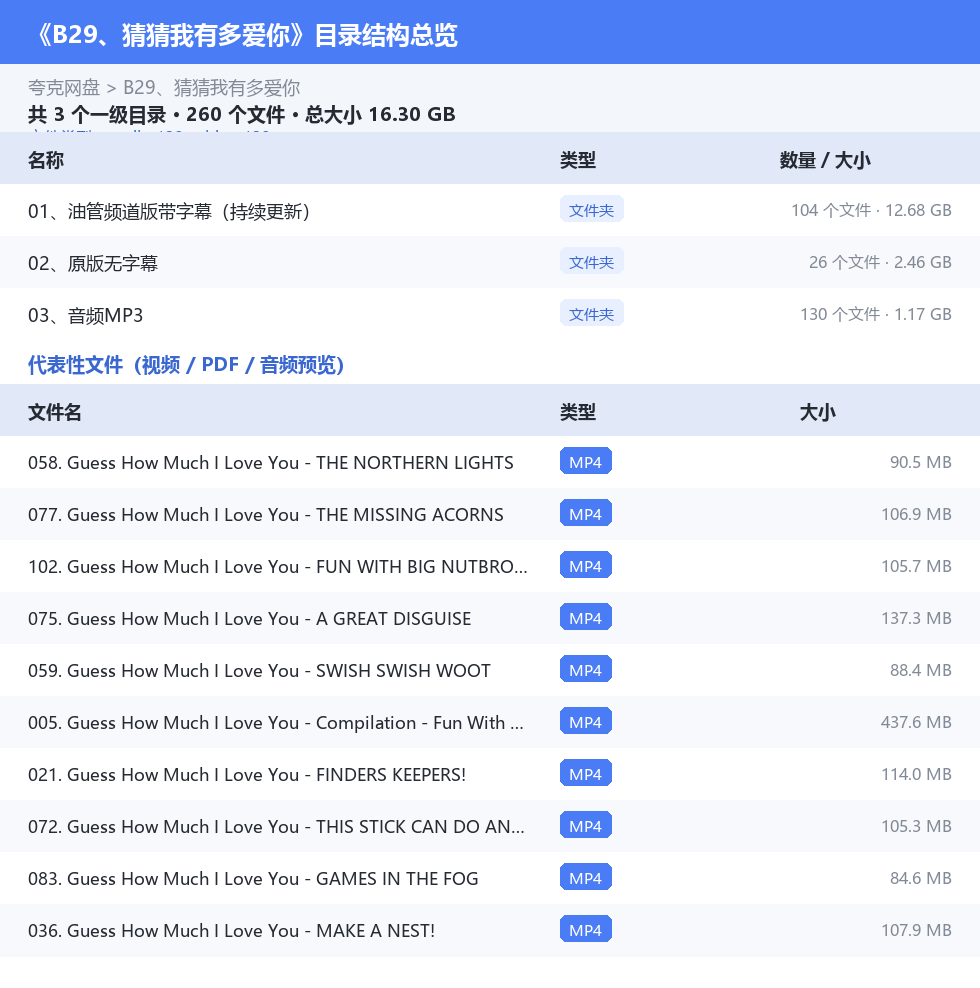Select the size value 90.5 MB

click(920, 462)
